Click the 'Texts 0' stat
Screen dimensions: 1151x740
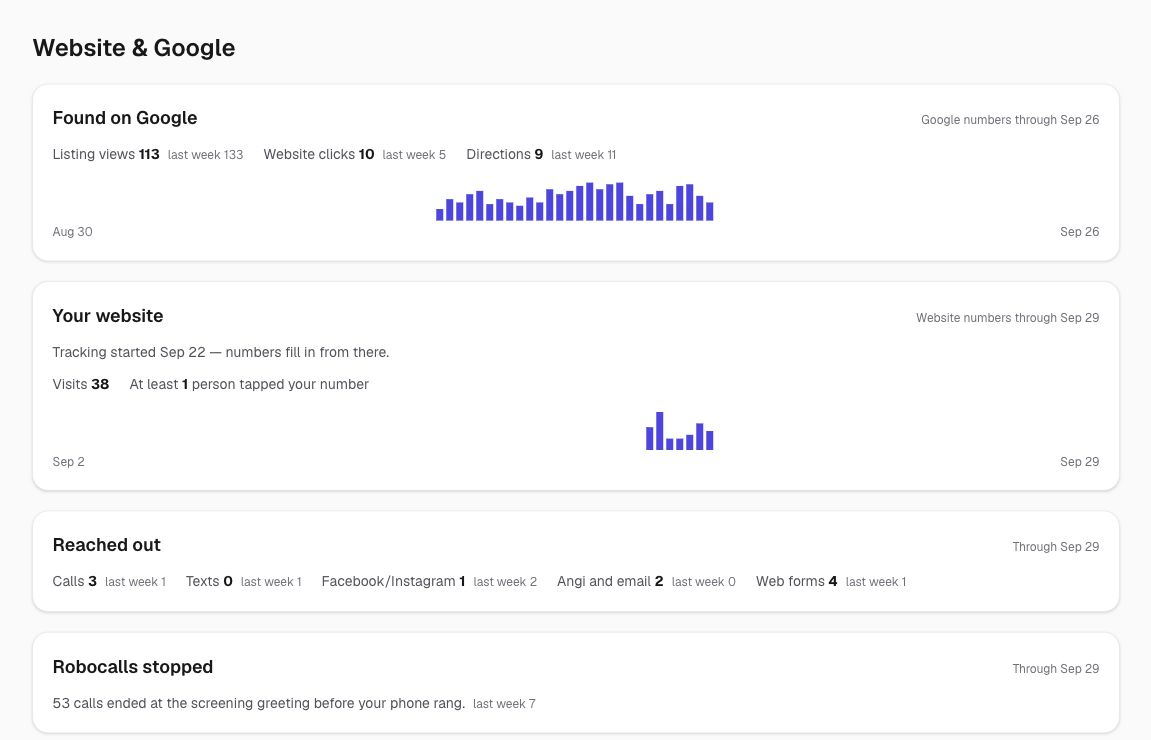pyautogui.click(x=209, y=581)
